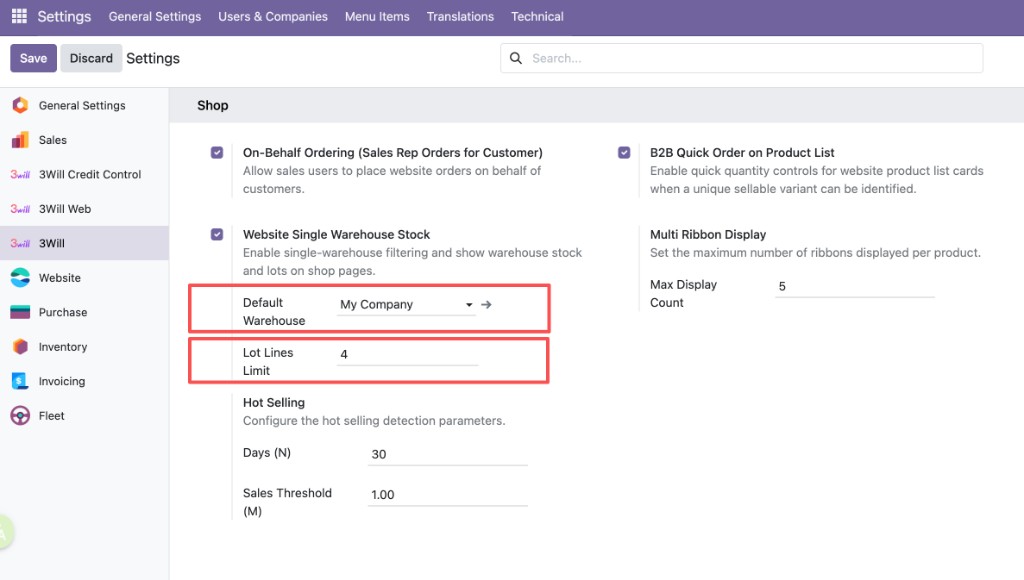Open Technical menu
The image size is (1024, 580).
pos(537,16)
